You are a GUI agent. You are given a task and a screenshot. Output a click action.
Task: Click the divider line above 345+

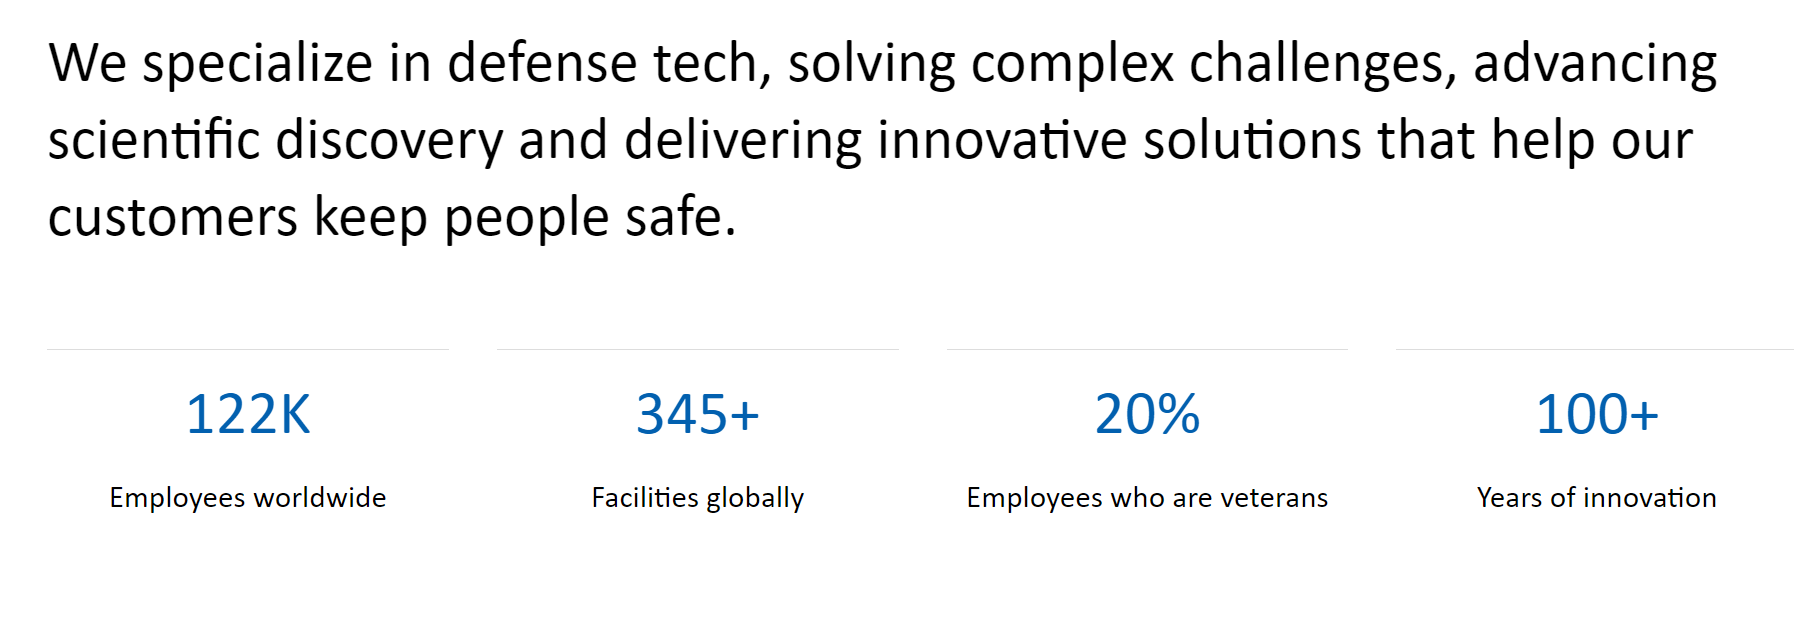tap(698, 349)
